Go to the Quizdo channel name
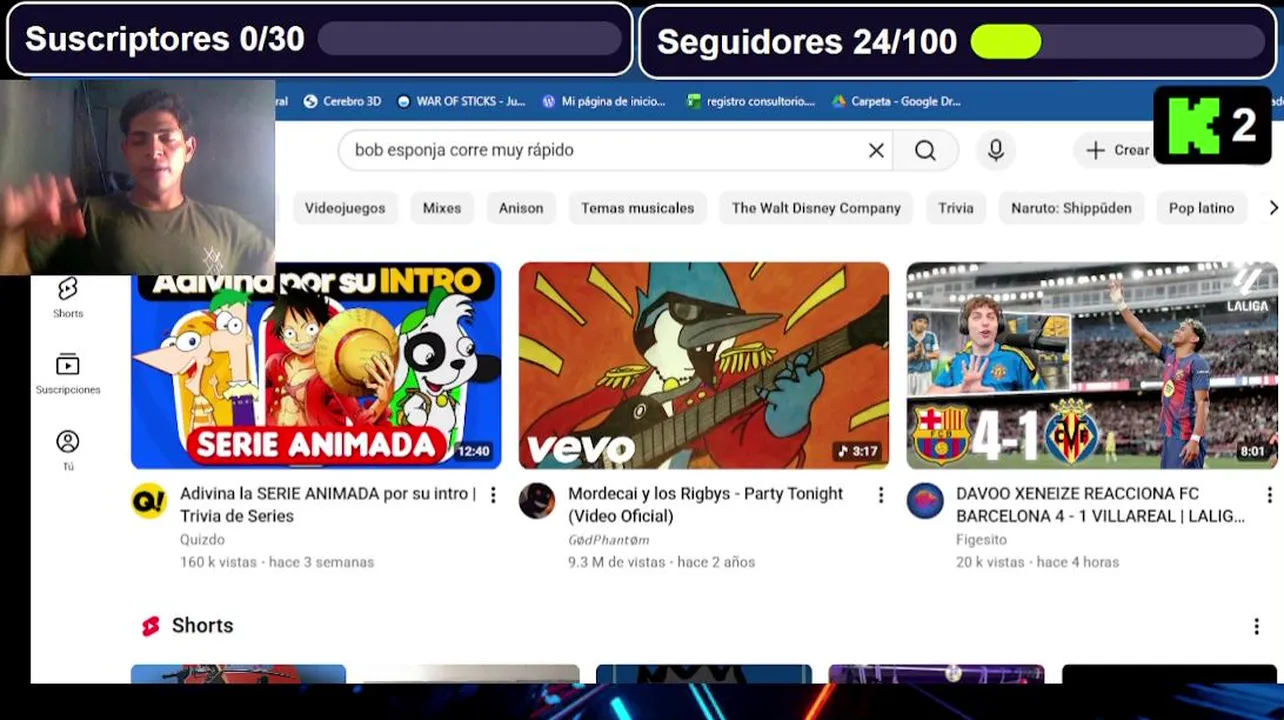This screenshot has width=1284, height=720. [x=202, y=540]
